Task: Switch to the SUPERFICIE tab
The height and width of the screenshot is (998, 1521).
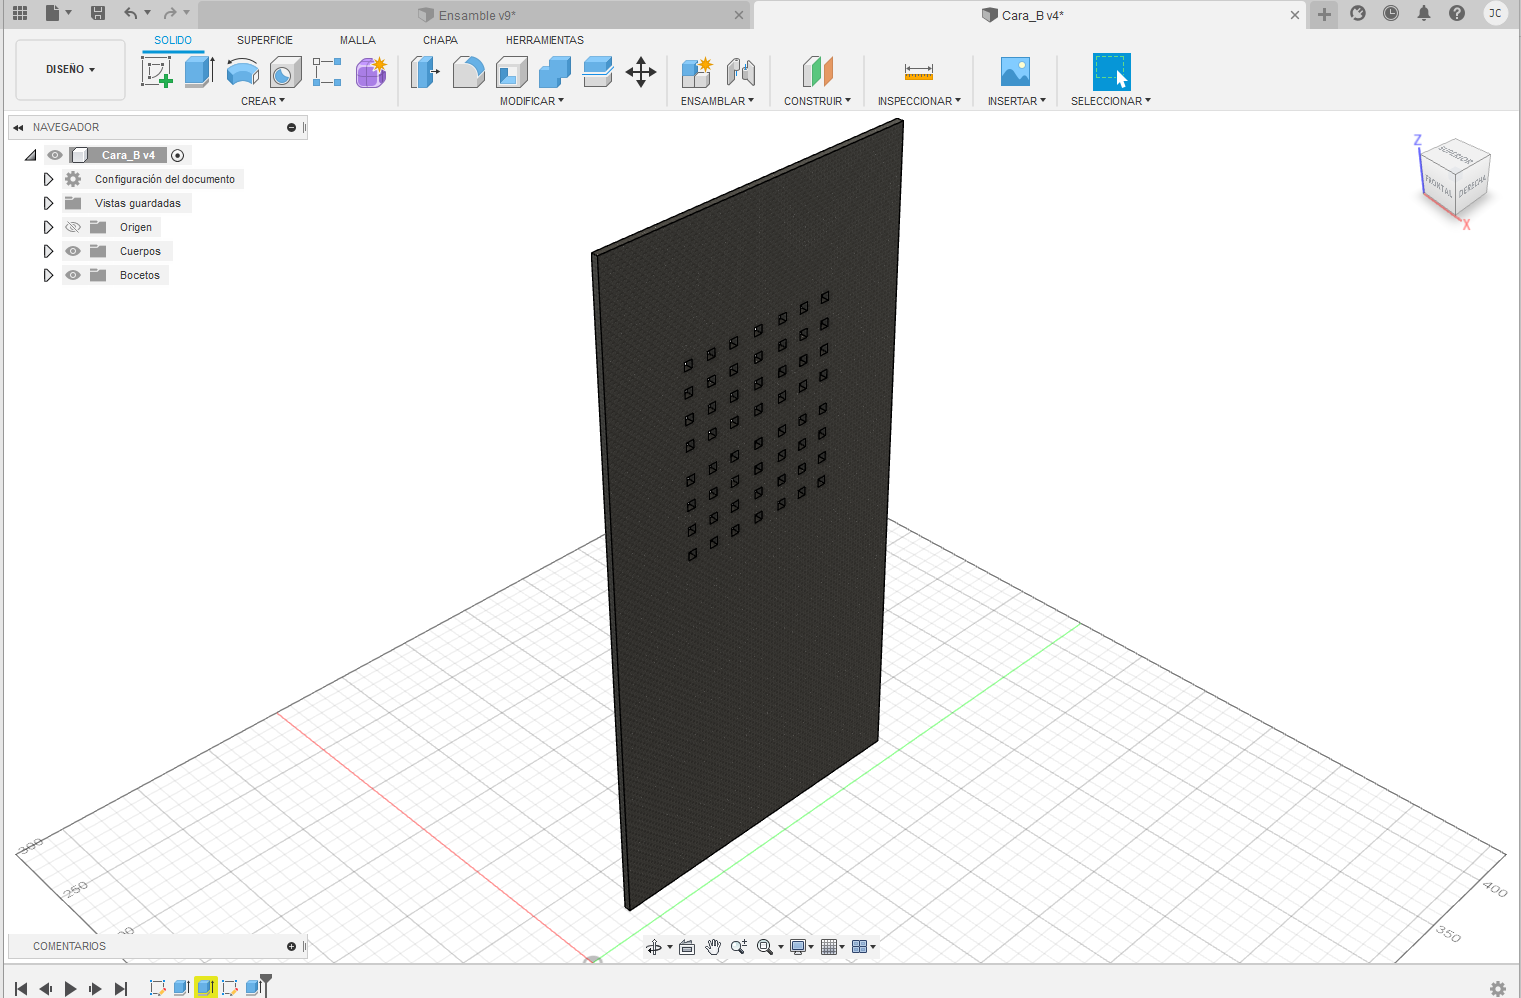Action: coord(265,40)
